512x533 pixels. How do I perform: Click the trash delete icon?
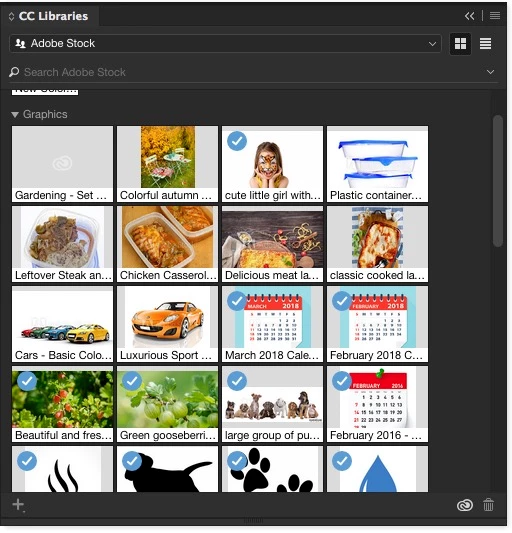[489, 505]
